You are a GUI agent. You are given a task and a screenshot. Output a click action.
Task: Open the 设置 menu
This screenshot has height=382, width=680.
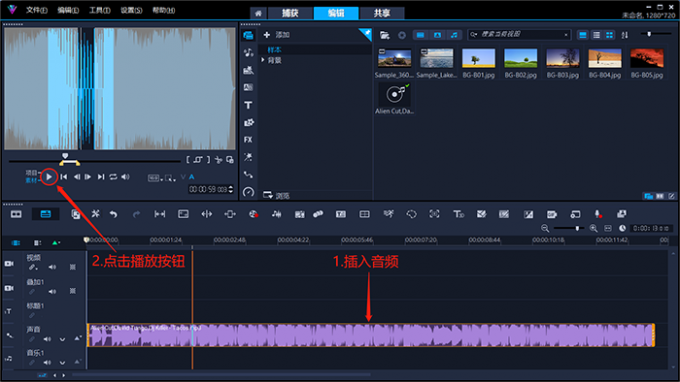click(x=131, y=10)
